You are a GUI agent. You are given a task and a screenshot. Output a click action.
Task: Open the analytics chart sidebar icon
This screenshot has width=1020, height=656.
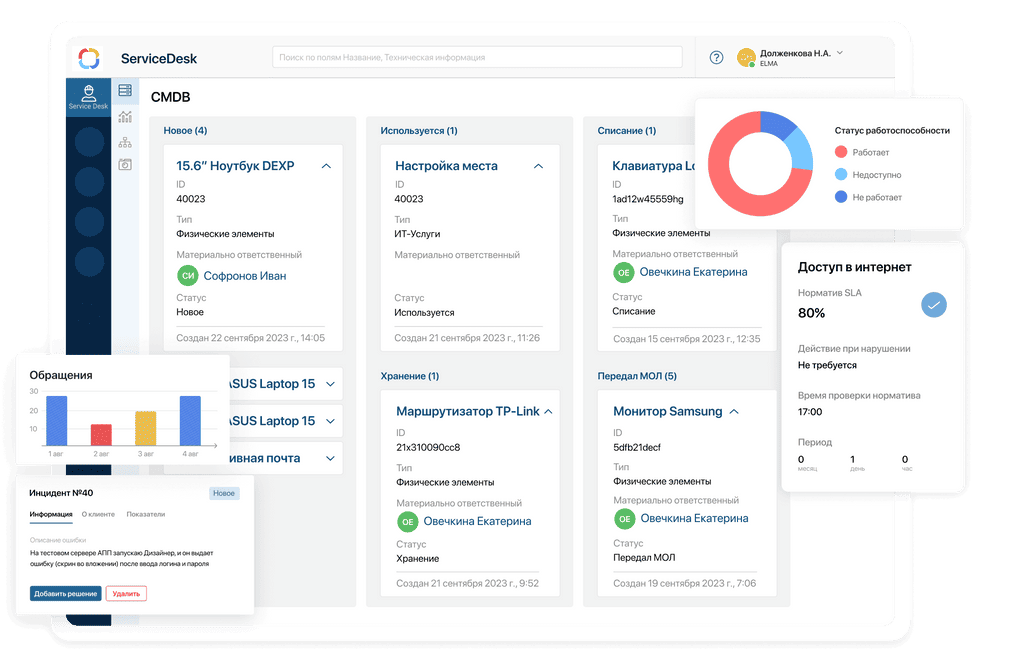coord(125,117)
